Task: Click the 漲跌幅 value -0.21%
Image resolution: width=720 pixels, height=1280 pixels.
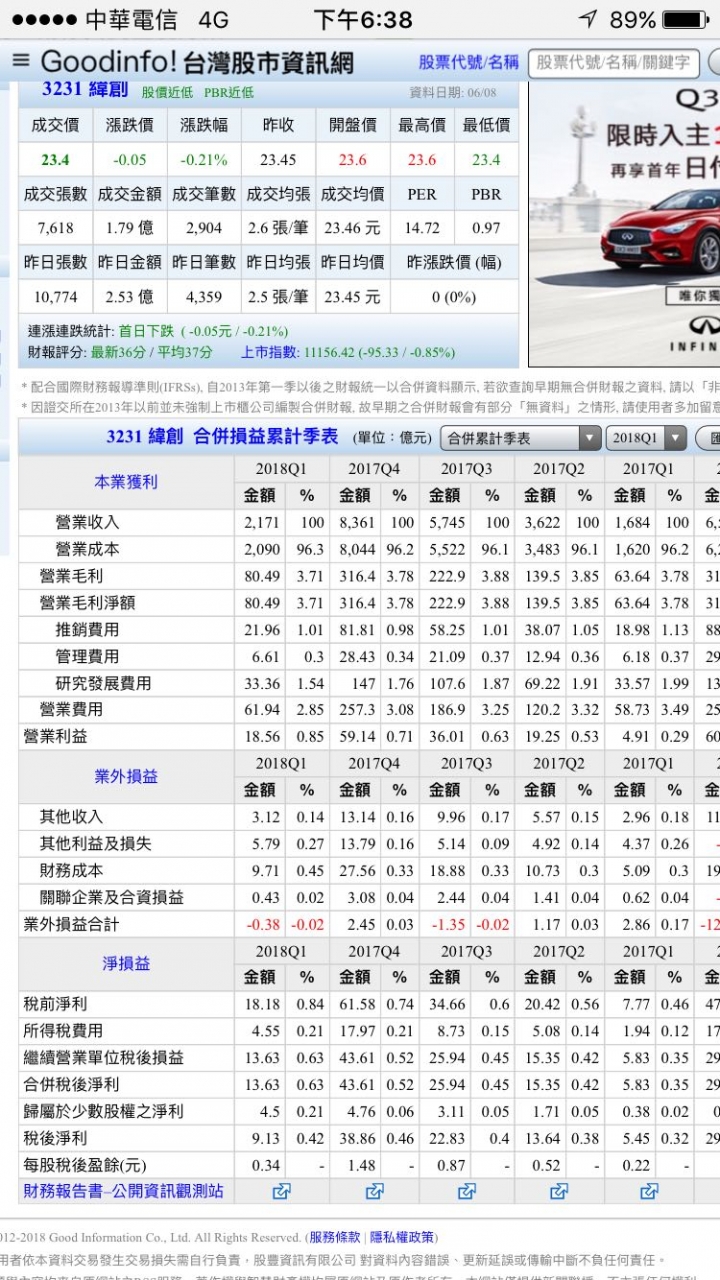Action: 204,160
